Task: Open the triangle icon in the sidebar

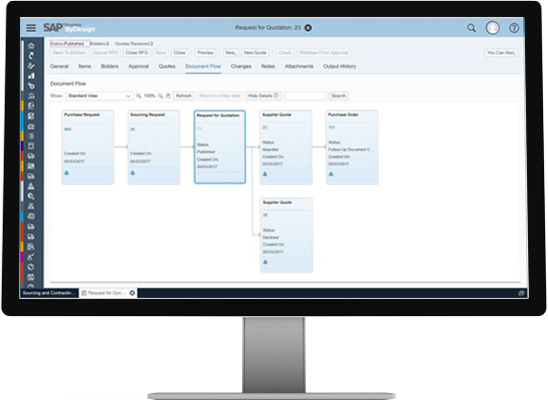Action: [31, 186]
